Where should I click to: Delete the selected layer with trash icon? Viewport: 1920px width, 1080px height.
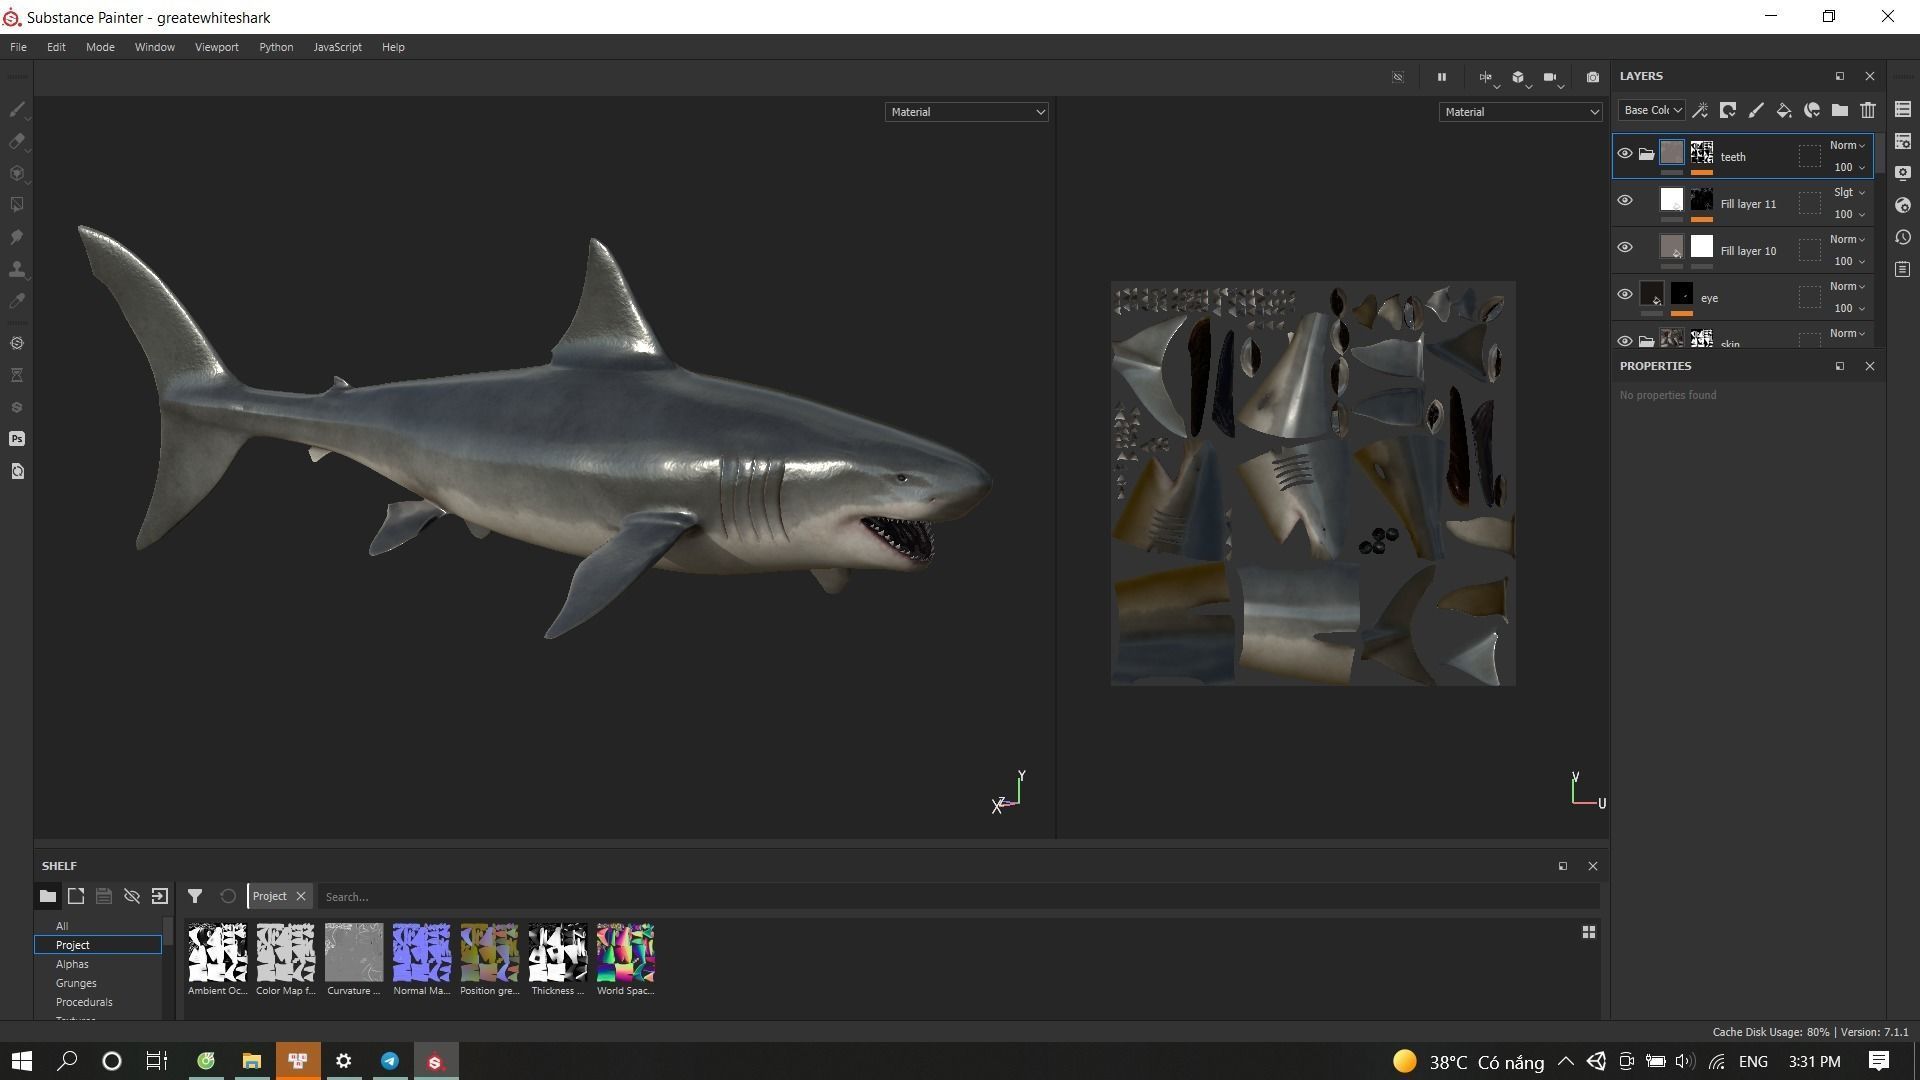(x=1868, y=110)
